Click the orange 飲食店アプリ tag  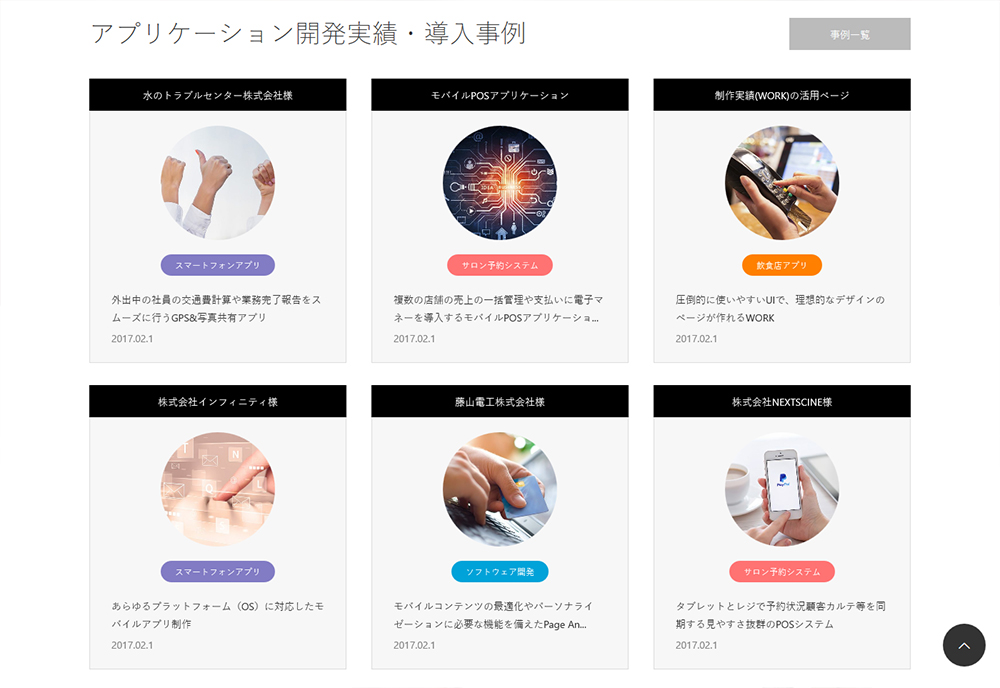pos(782,265)
